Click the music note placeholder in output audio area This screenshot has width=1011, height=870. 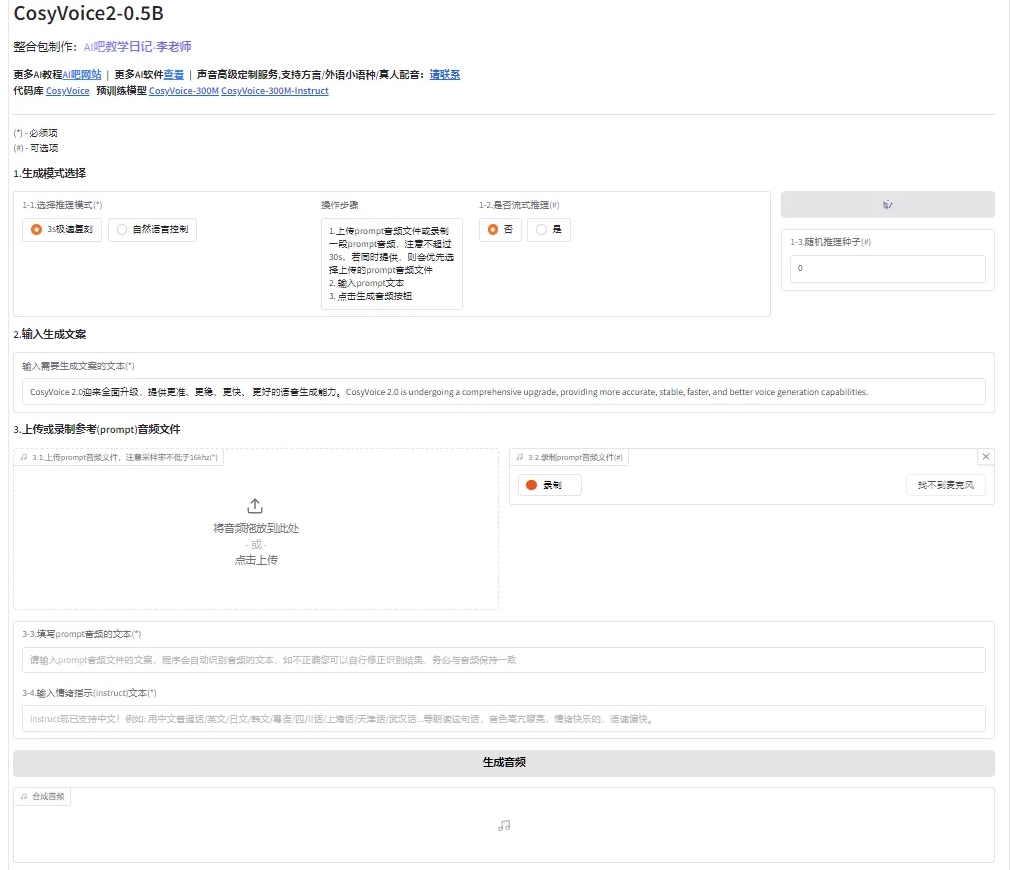(x=504, y=825)
